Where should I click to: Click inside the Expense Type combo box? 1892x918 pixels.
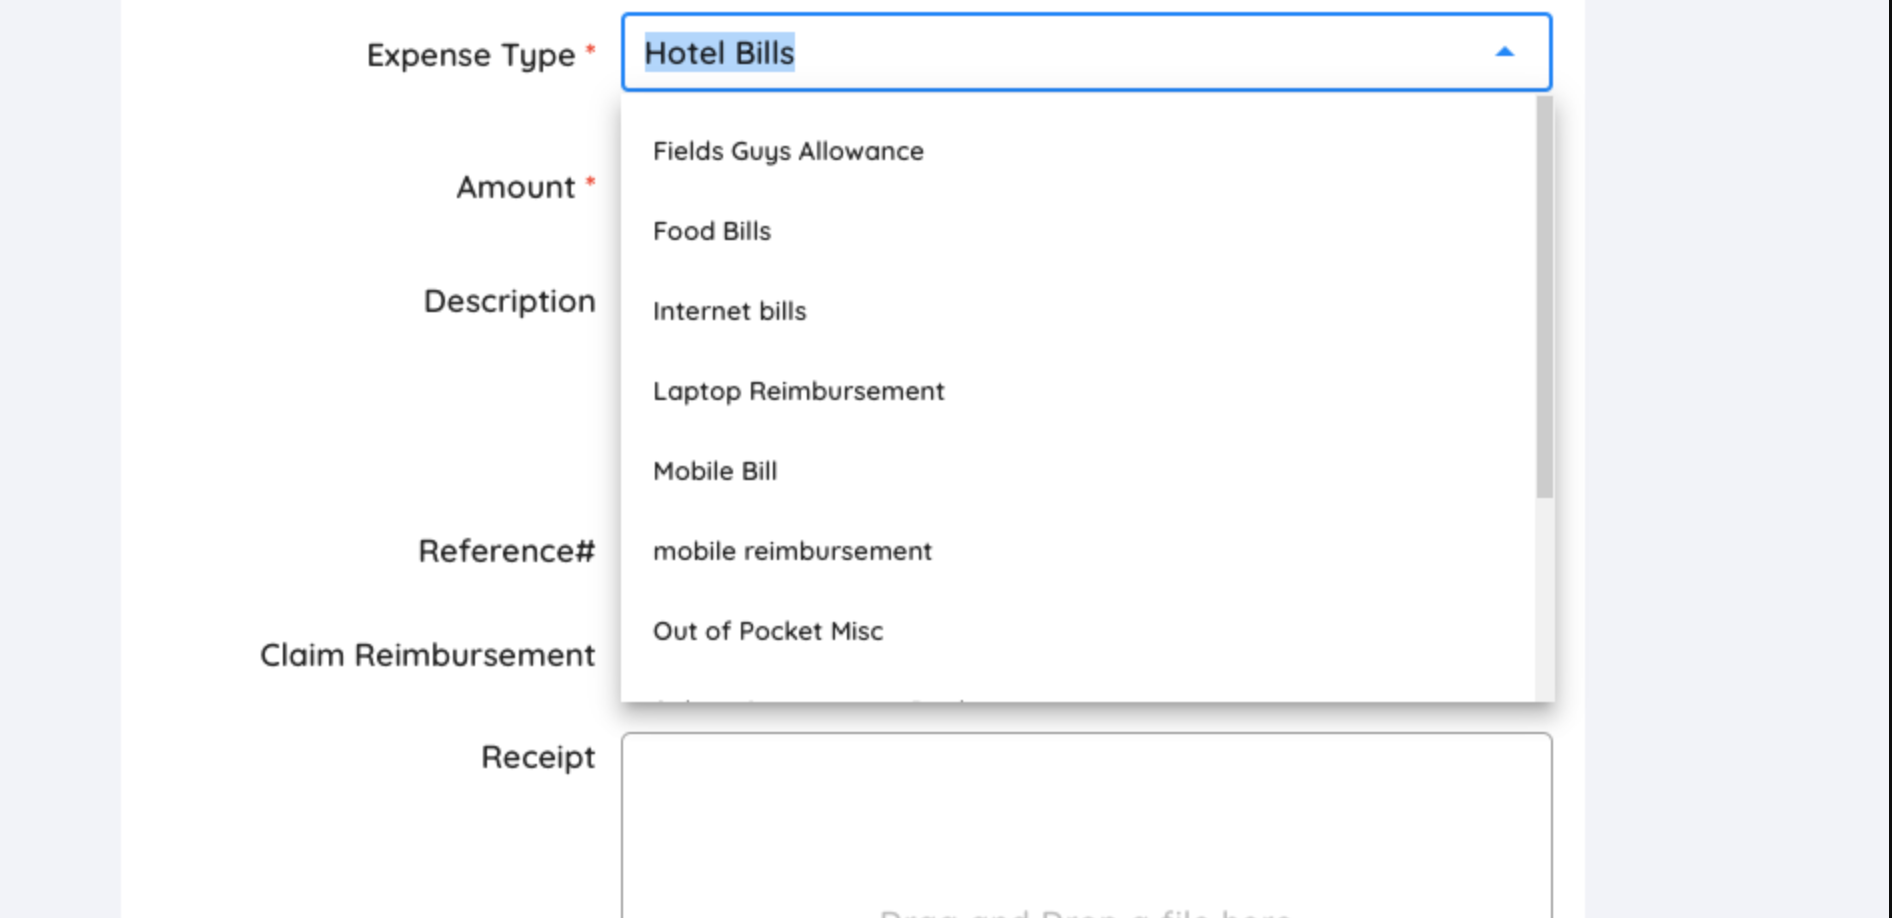point(1100,53)
